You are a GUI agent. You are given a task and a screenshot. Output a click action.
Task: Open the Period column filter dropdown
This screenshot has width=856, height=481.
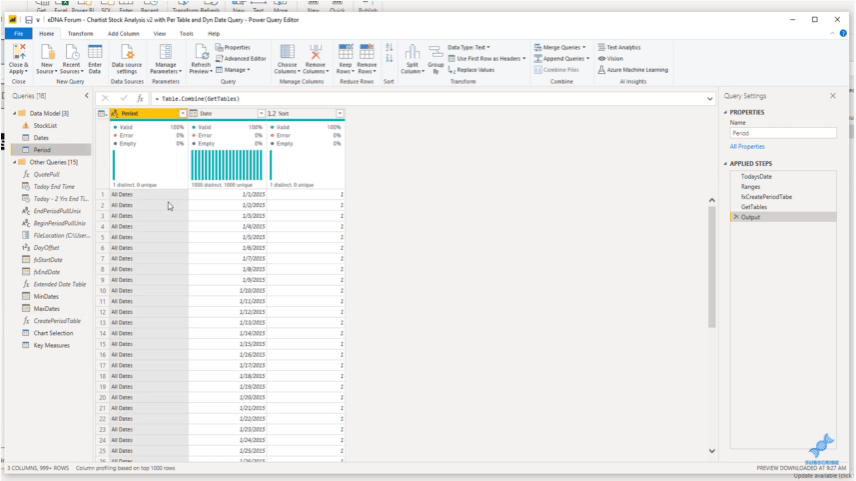pos(183,114)
